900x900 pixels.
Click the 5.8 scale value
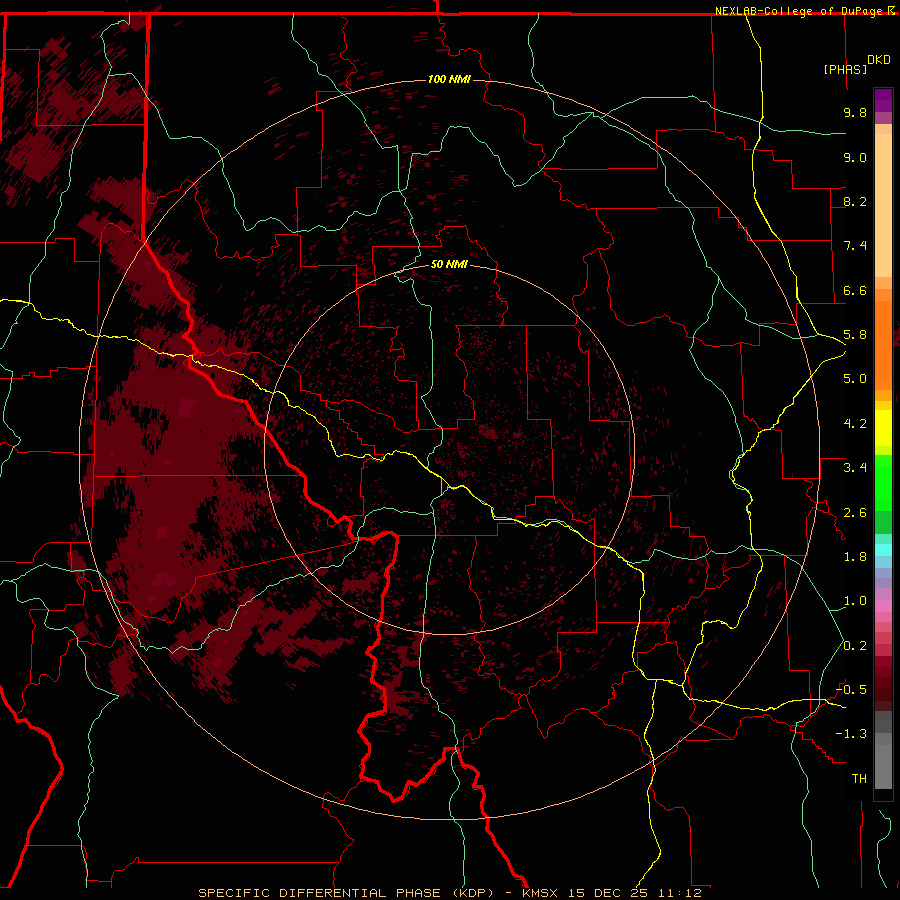click(855, 335)
